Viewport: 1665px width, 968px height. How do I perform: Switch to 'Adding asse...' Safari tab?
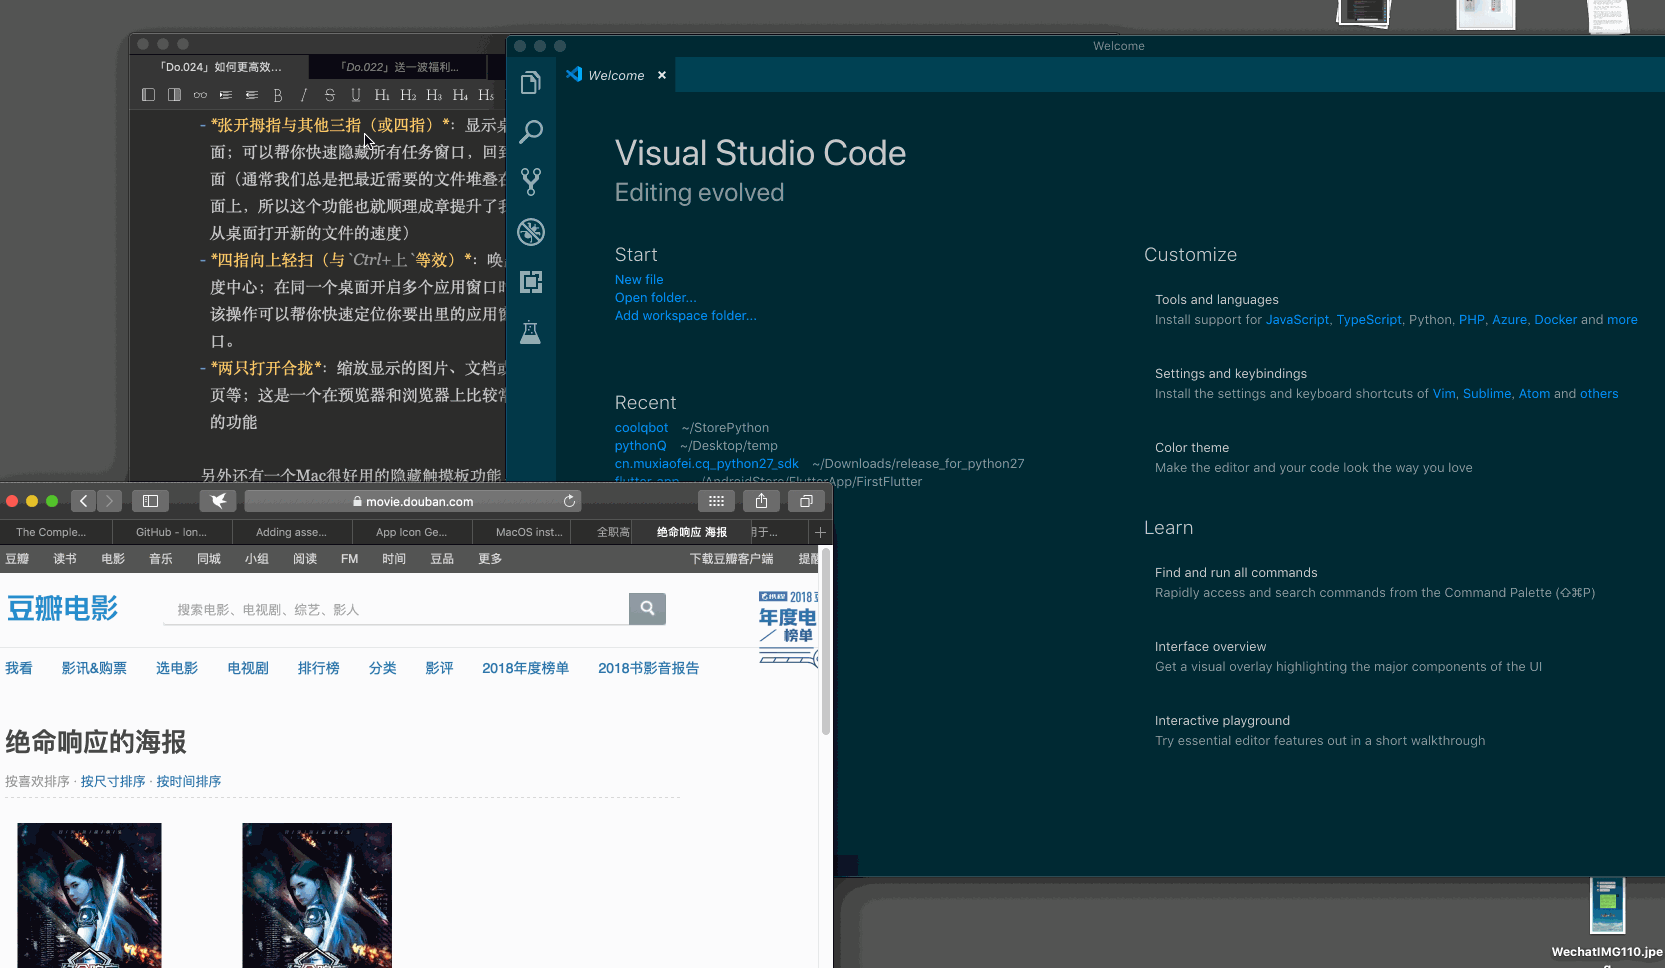tap(291, 532)
